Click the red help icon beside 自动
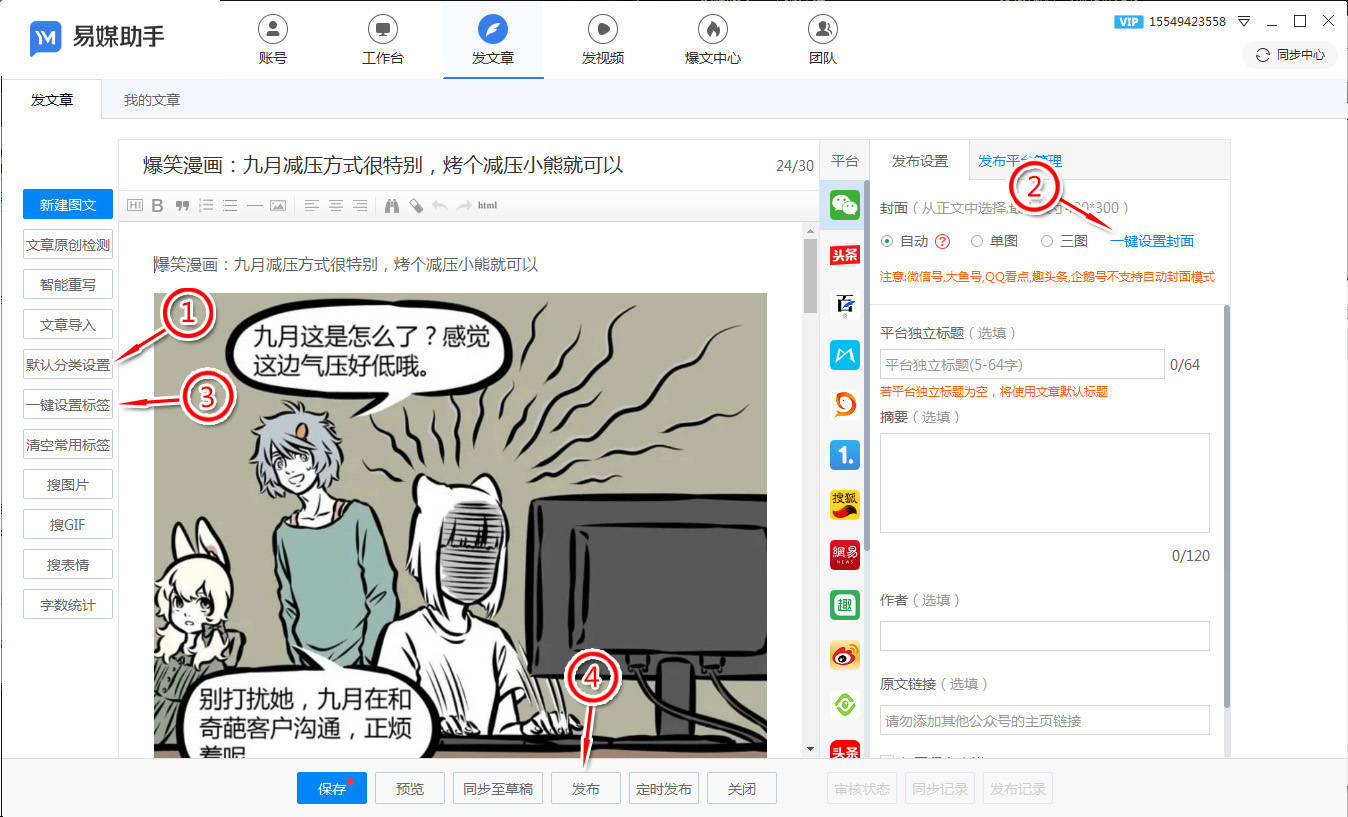 [942, 241]
